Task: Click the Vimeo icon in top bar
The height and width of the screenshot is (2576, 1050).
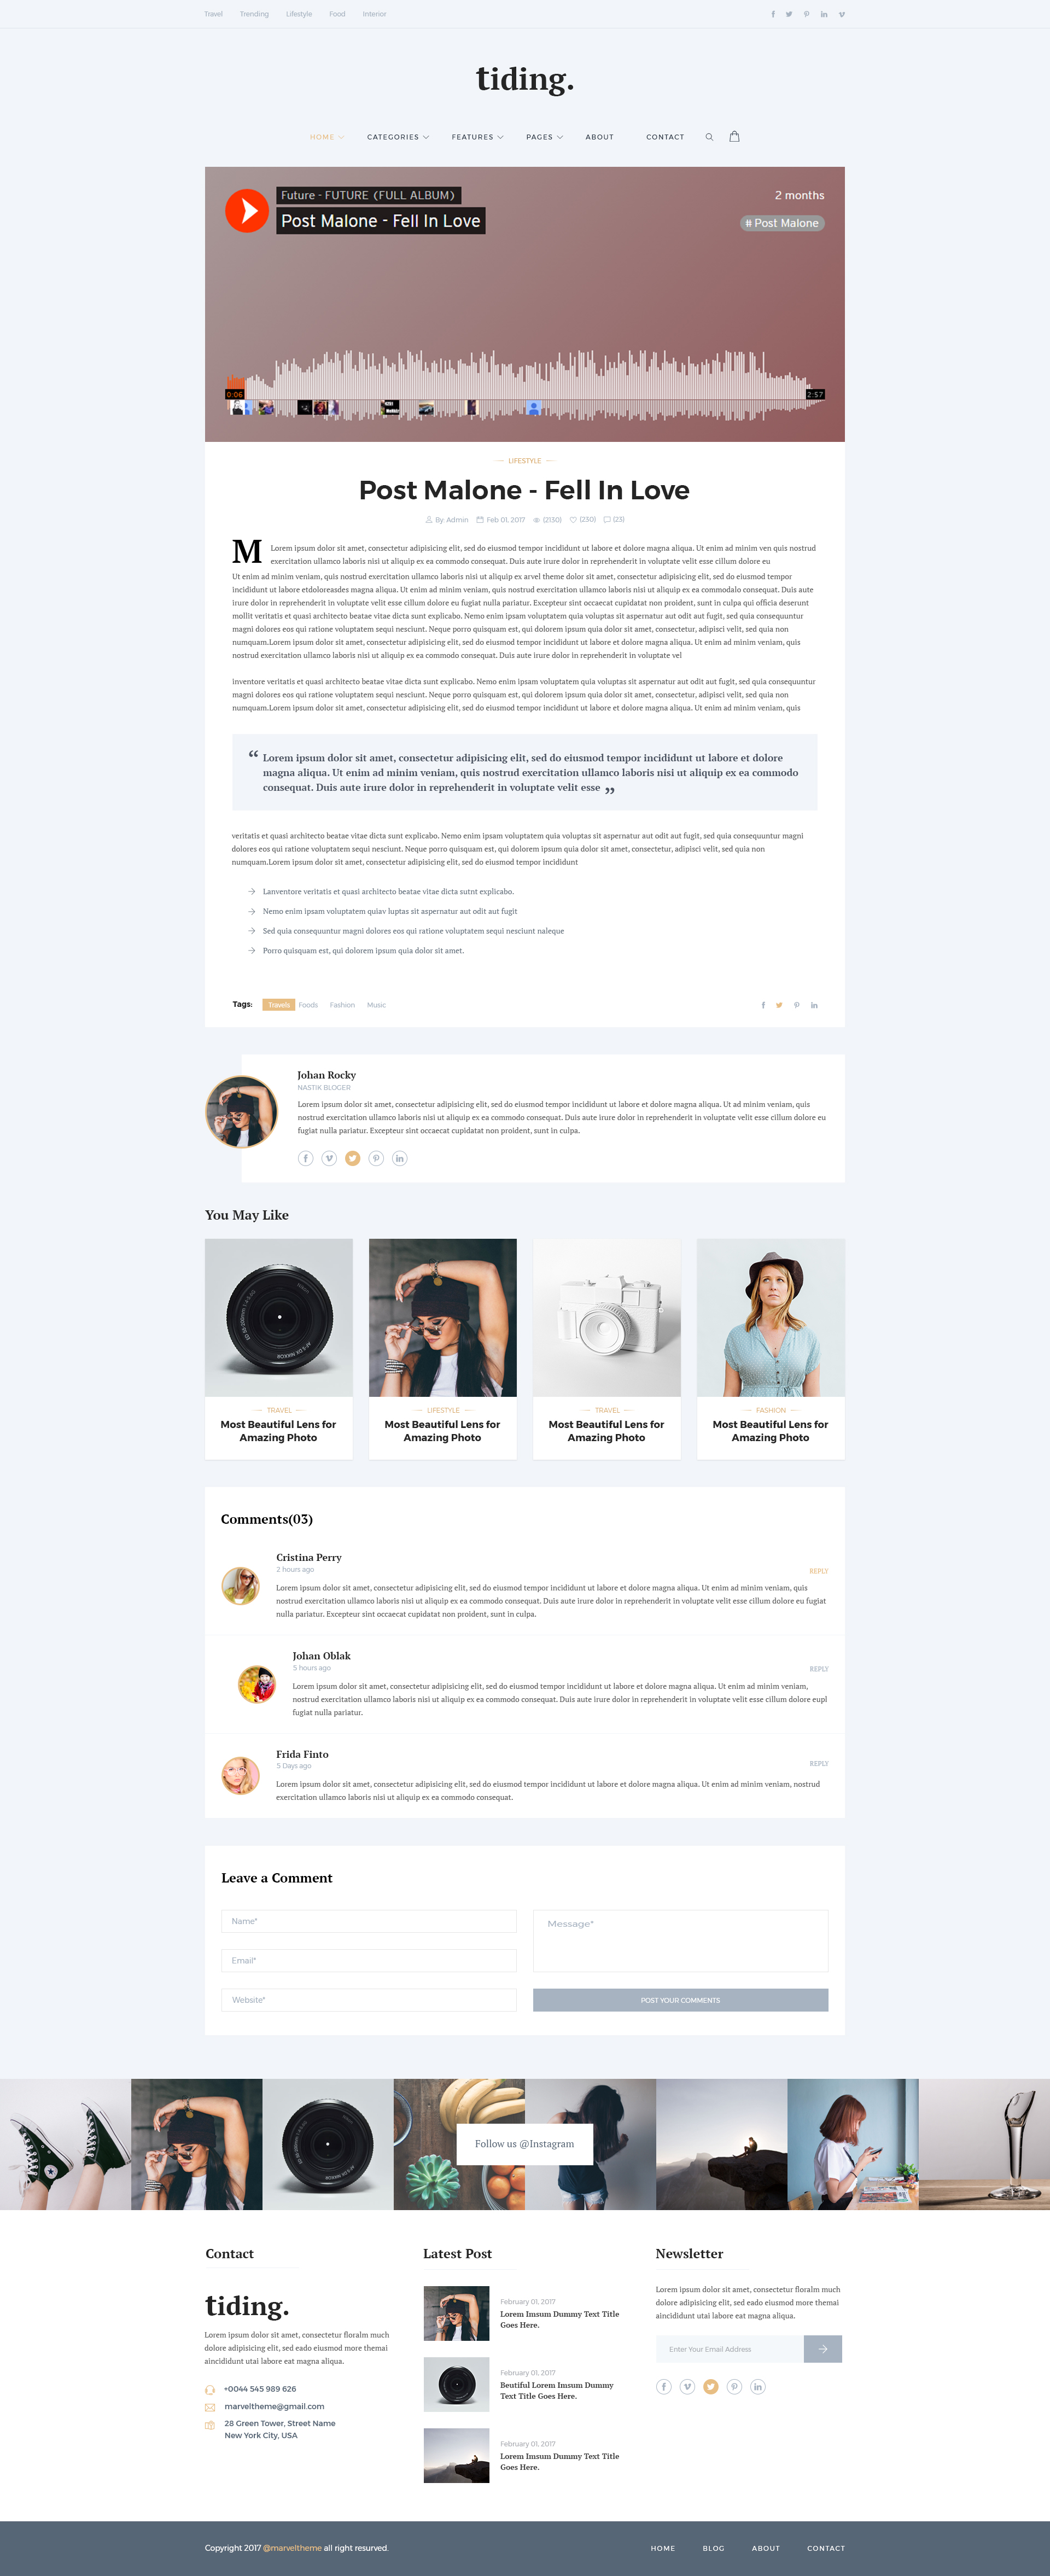Action: tap(841, 14)
